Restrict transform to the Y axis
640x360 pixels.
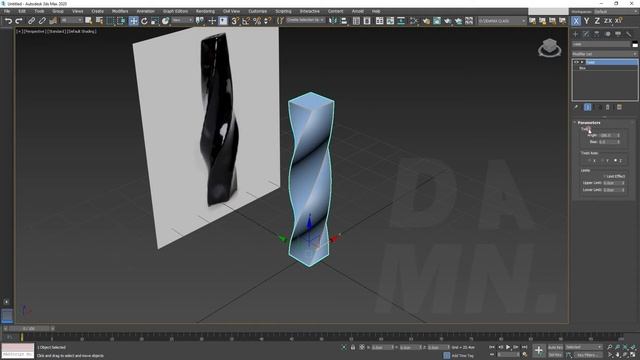(587, 21)
